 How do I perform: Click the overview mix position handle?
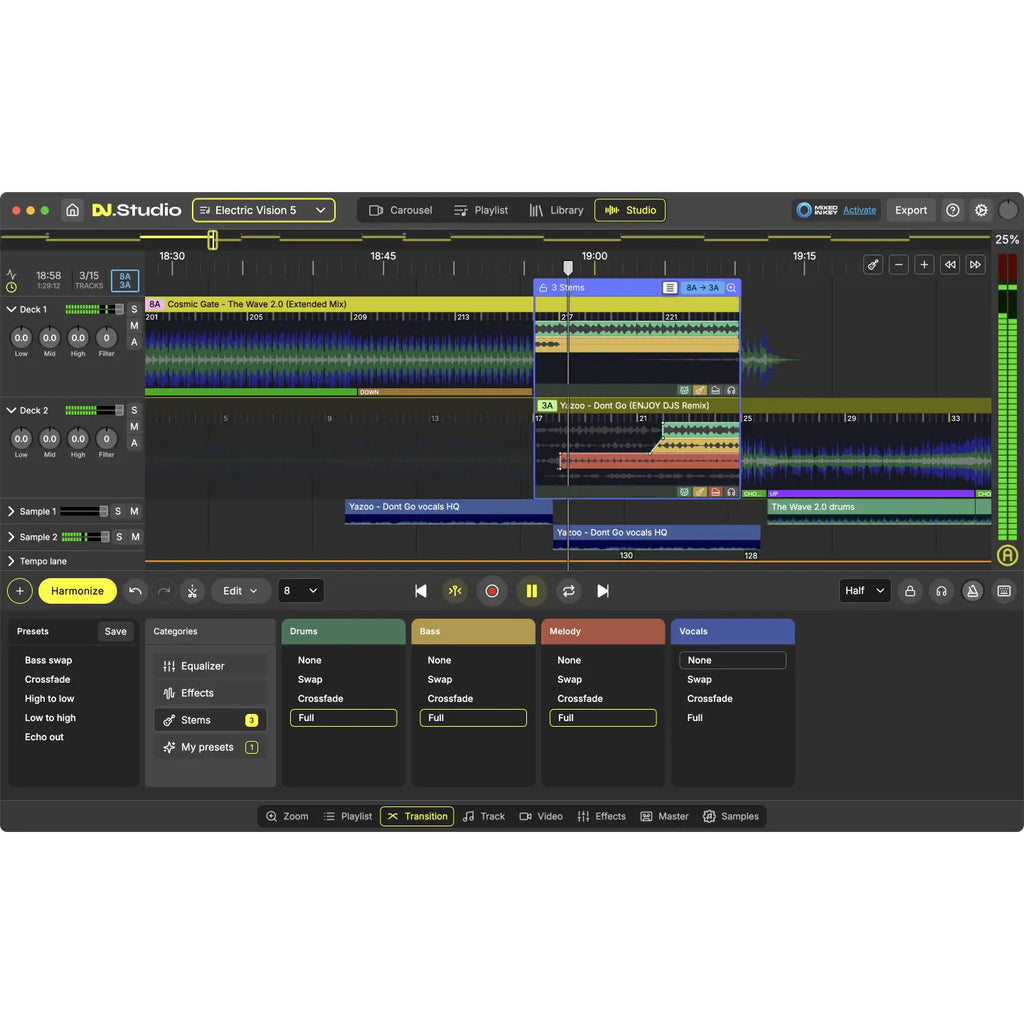tap(212, 240)
